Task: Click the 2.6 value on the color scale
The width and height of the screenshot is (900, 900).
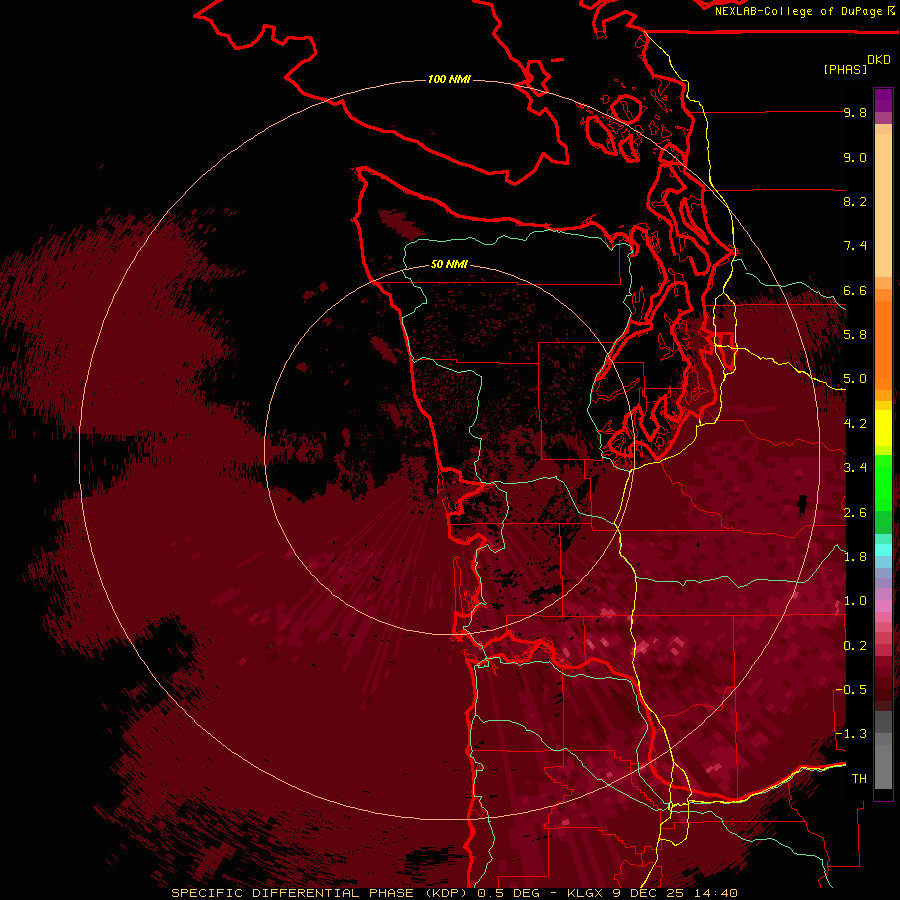Action: click(x=855, y=513)
